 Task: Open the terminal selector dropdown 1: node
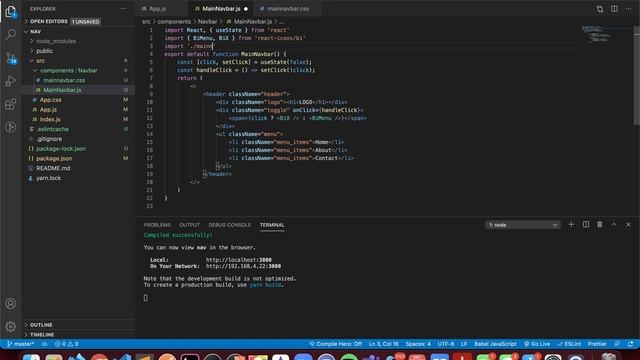(x=523, y=225)
